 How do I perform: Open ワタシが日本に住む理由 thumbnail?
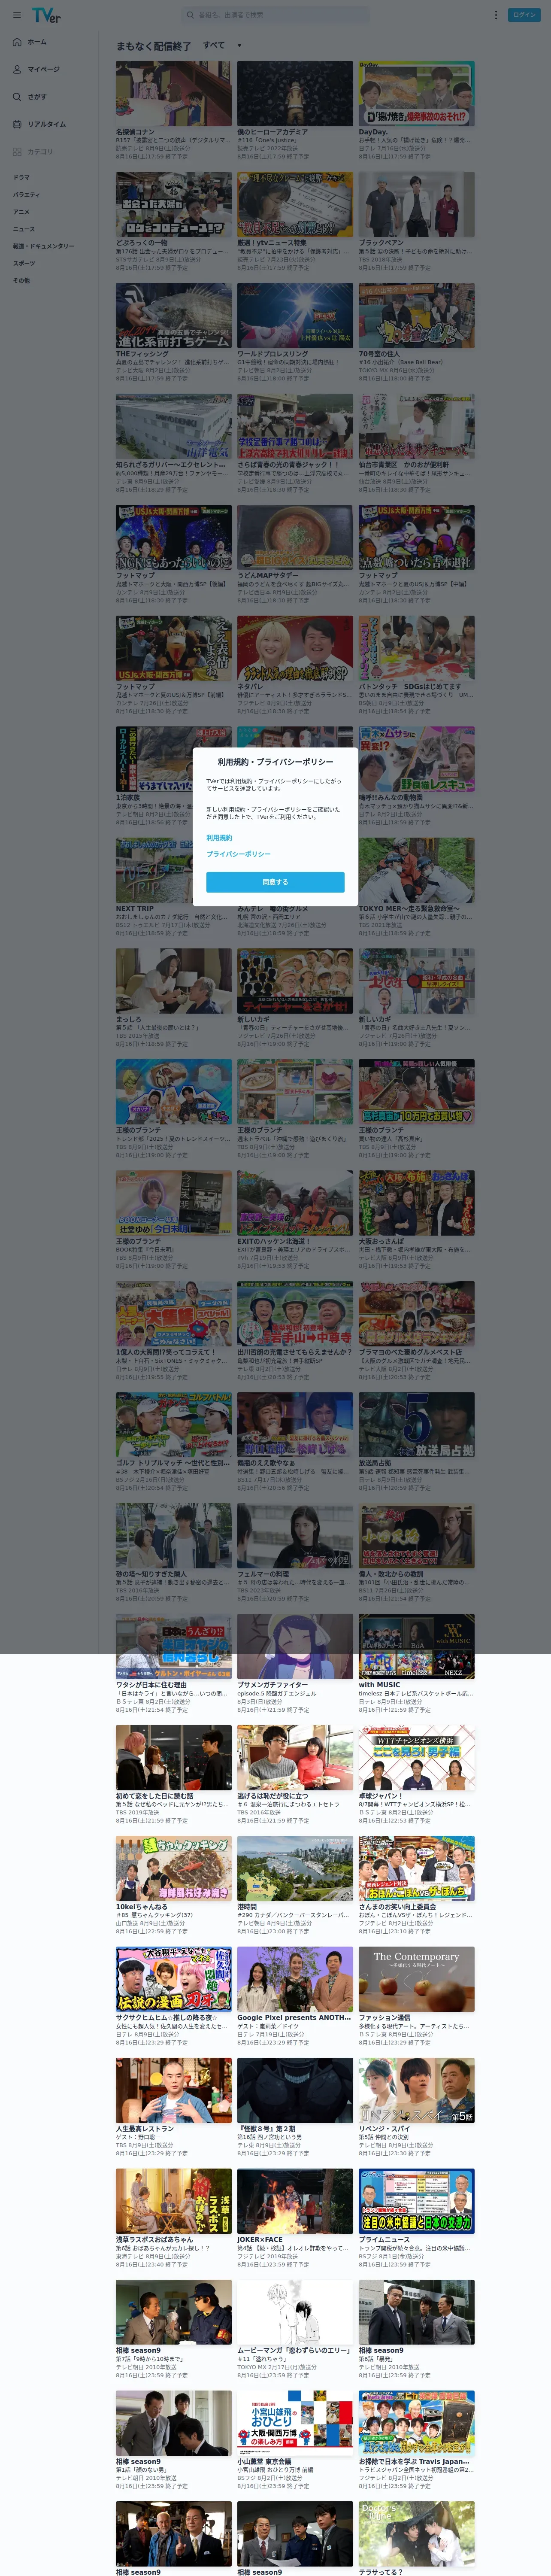point(173,1647)
